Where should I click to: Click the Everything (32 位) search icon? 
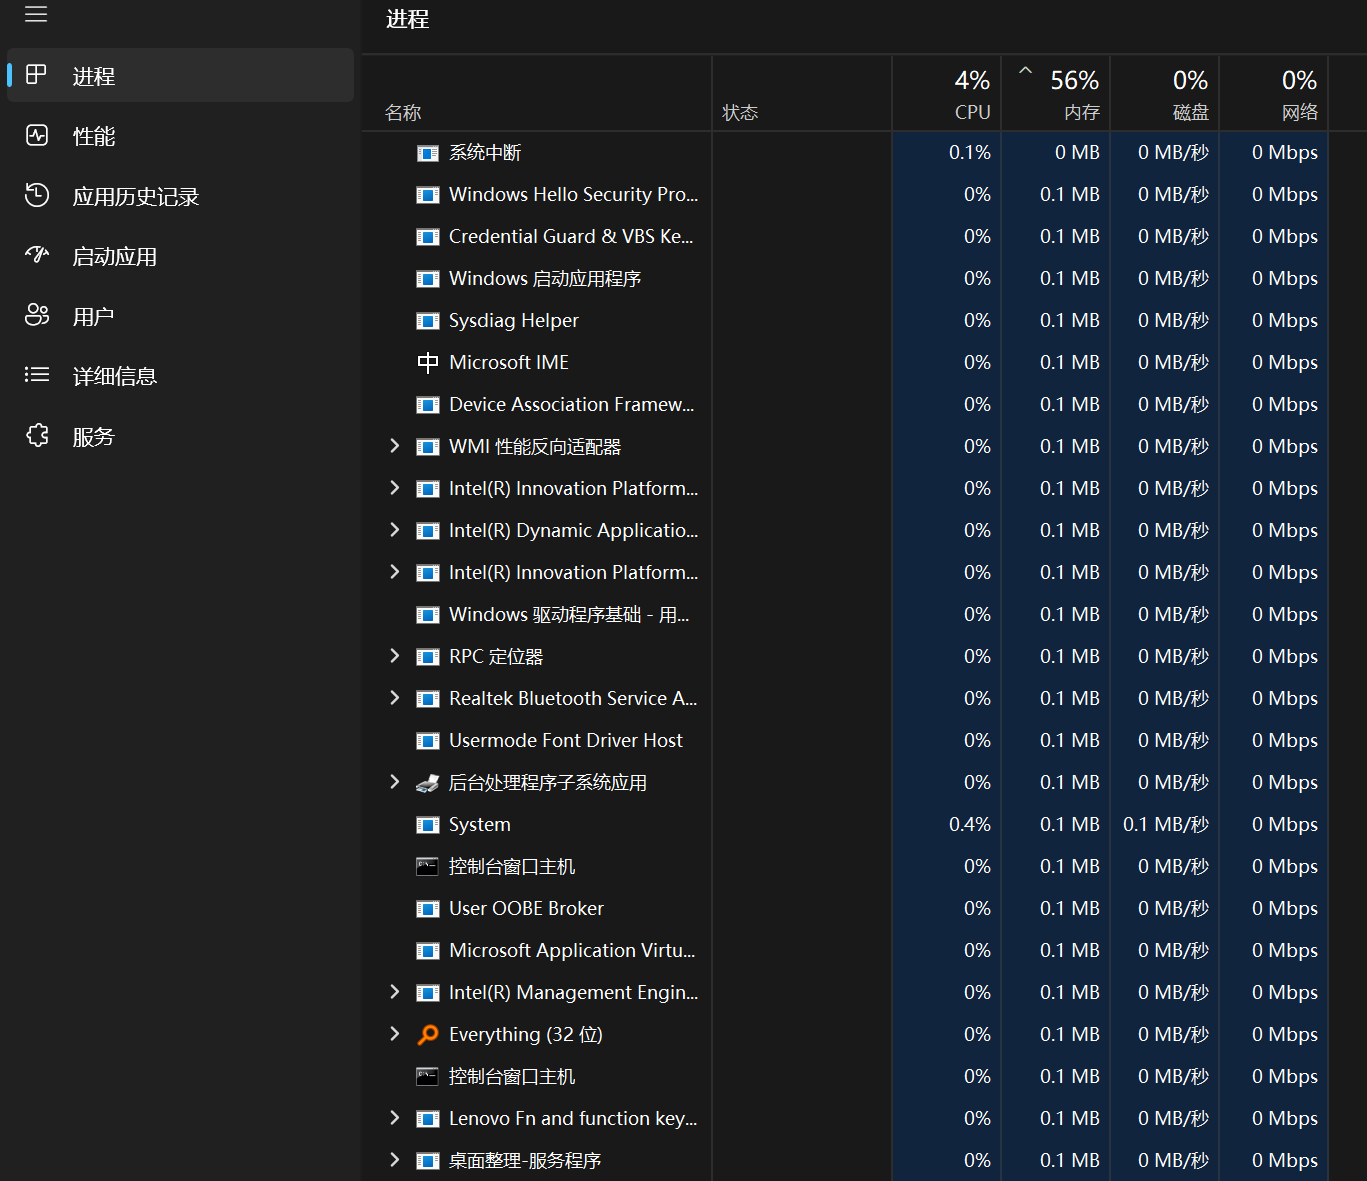428,1035
